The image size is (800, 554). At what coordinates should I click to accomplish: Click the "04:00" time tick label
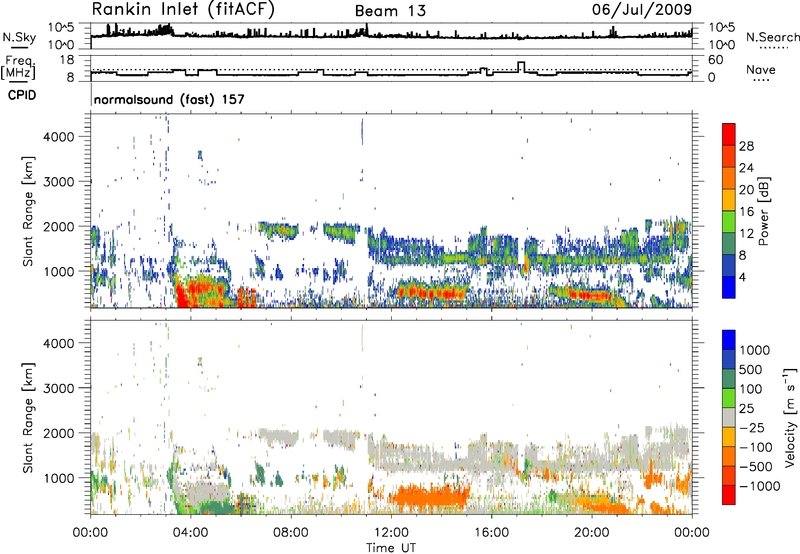point(191,533)
